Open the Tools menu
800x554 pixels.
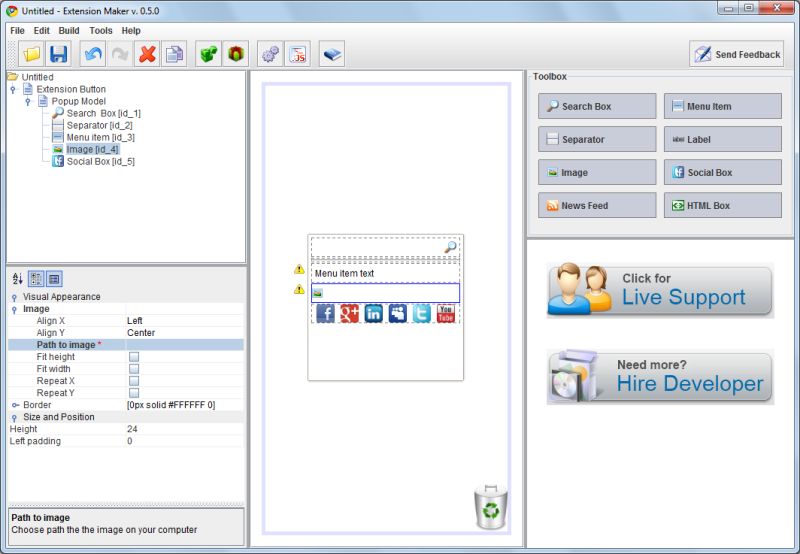(x=101, y=31)
